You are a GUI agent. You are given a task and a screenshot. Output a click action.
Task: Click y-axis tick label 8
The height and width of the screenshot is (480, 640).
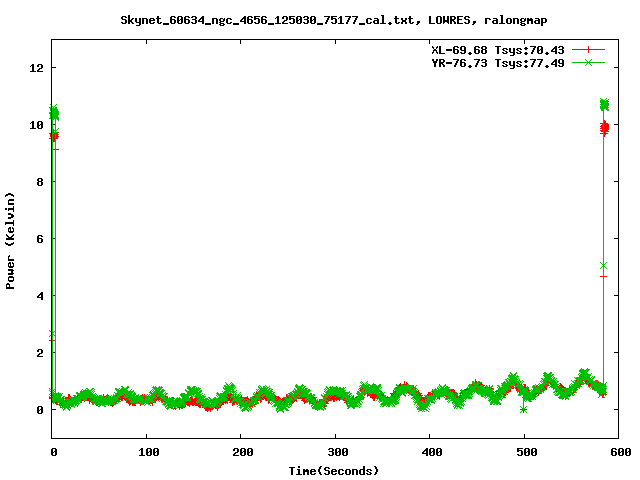pyautogui.click(x=40, y=182)
